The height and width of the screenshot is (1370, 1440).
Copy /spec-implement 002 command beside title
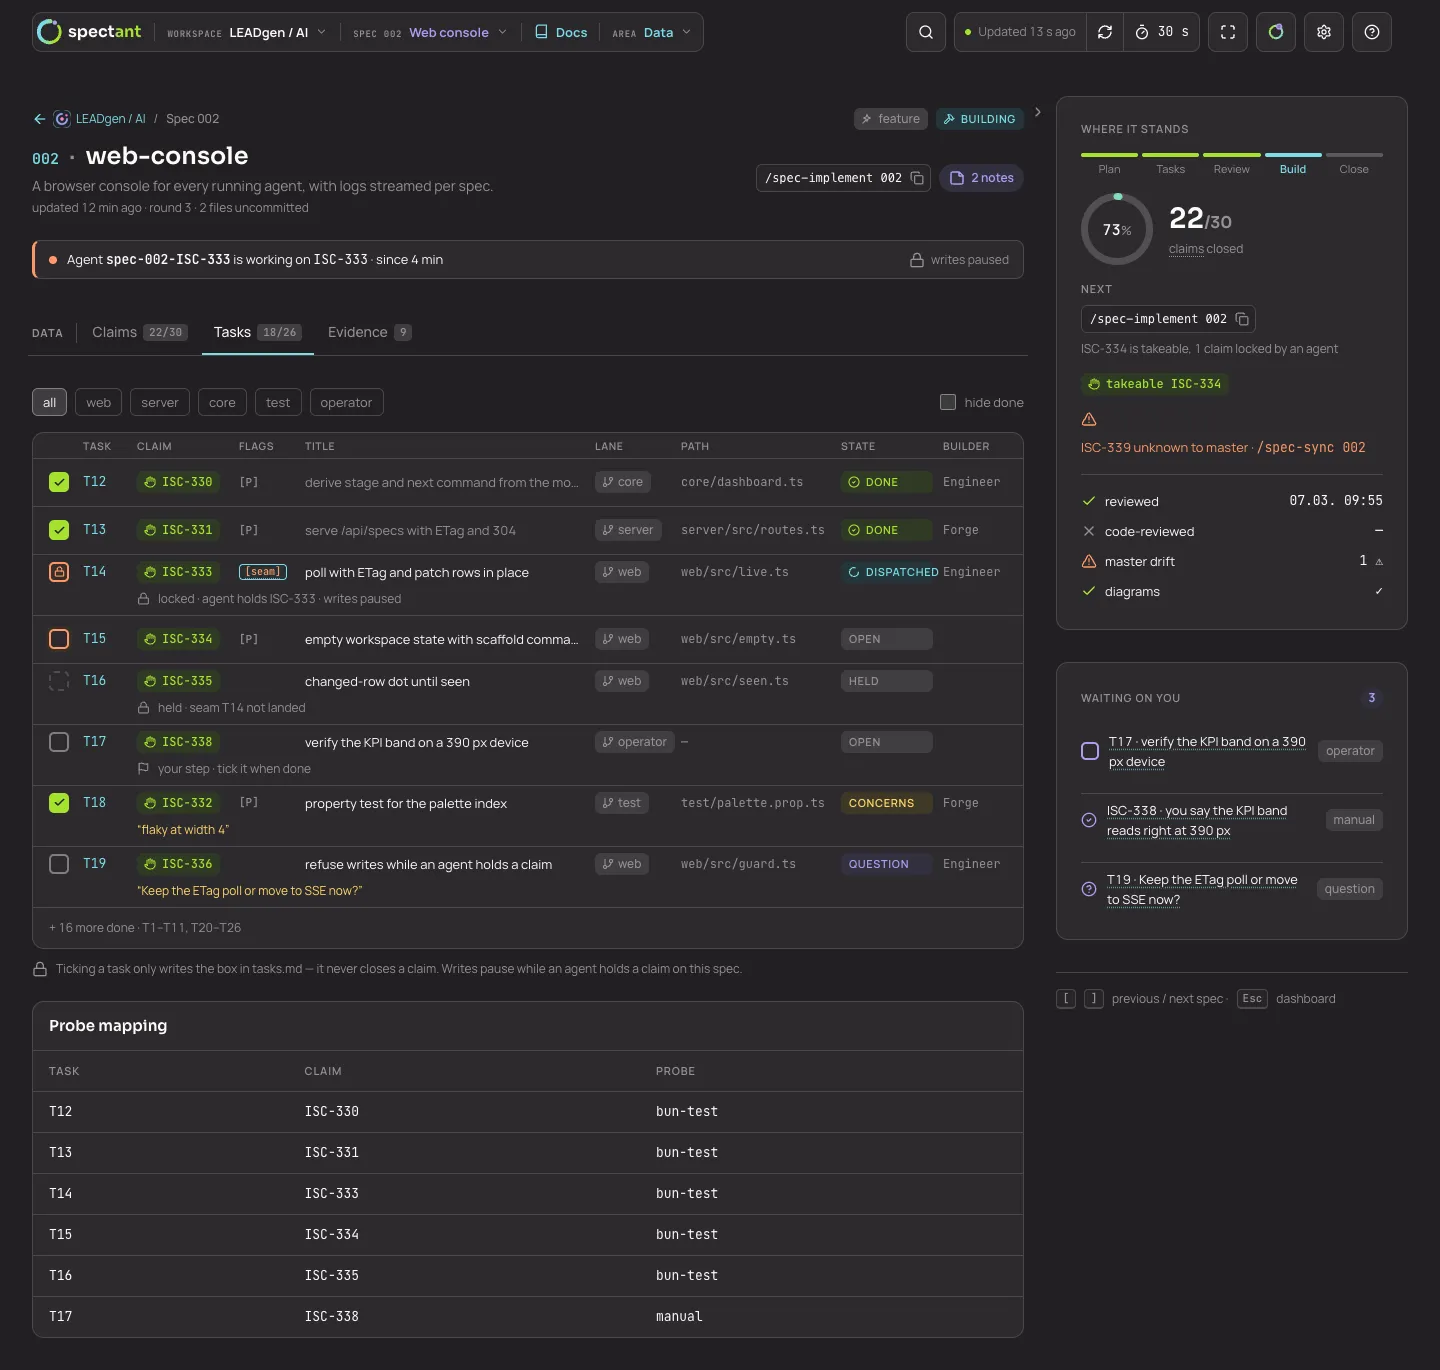[x=917, y=178]
